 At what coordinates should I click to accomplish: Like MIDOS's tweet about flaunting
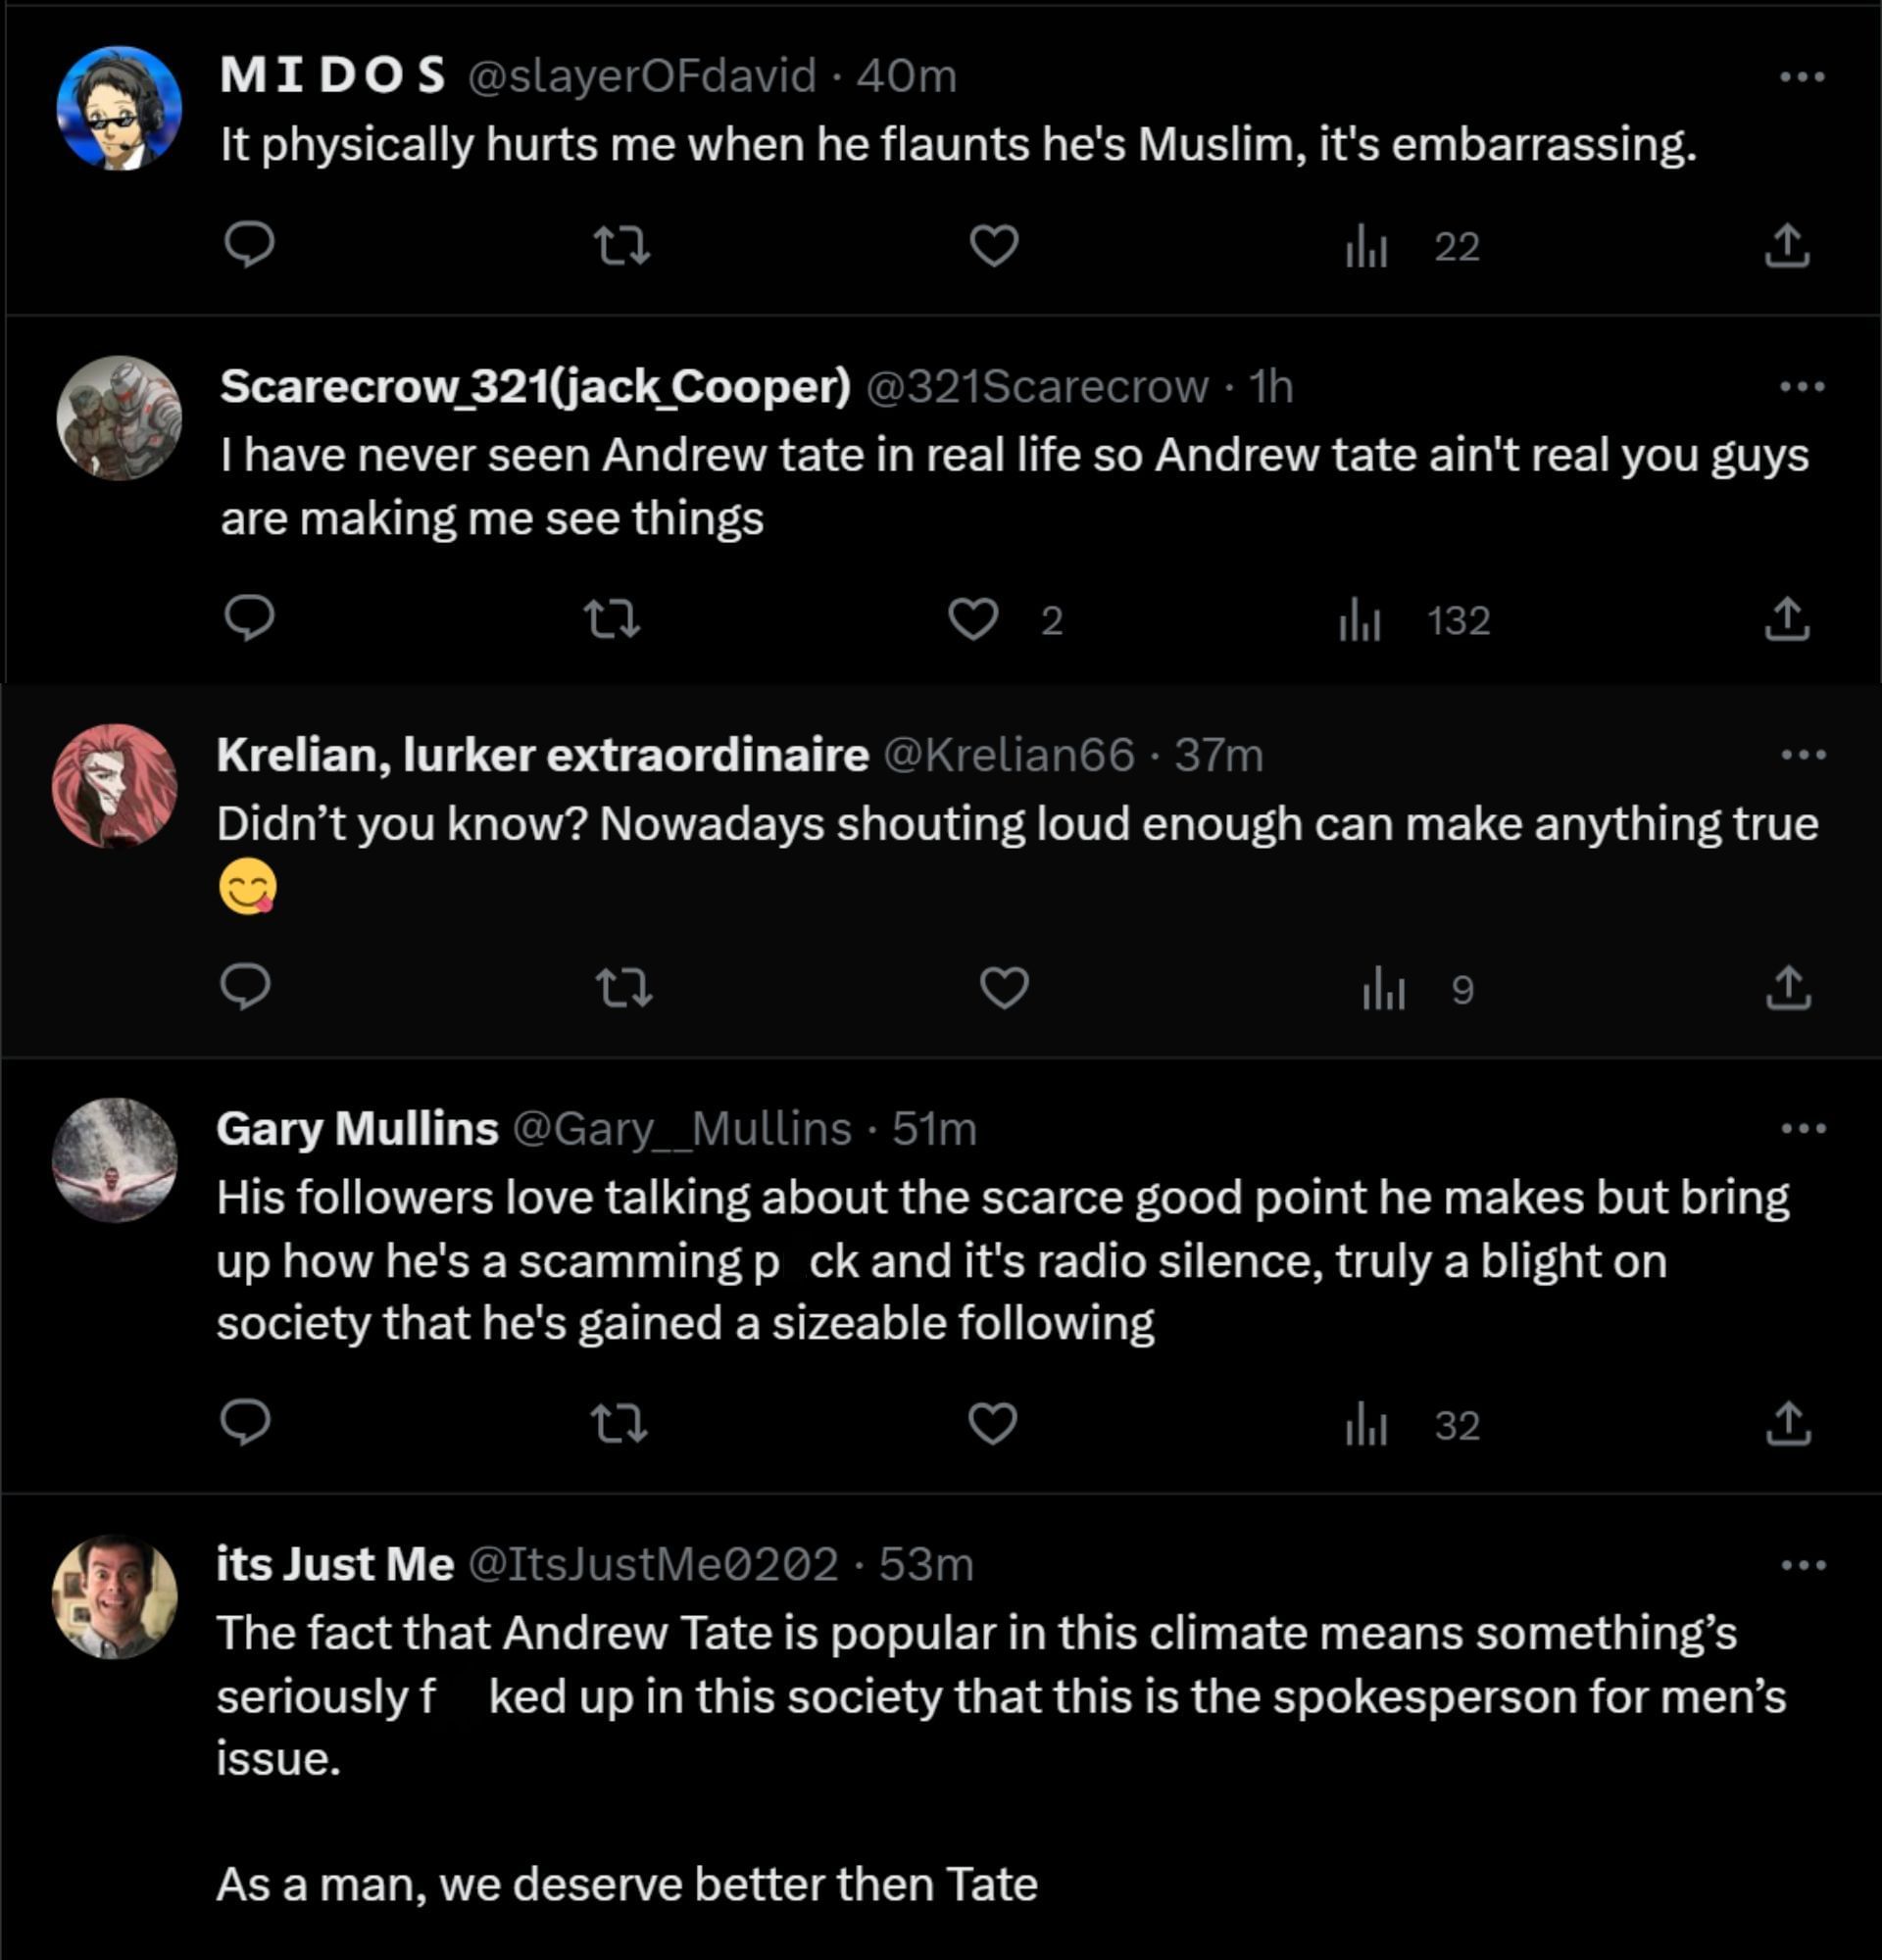click(x=994, y=245)
